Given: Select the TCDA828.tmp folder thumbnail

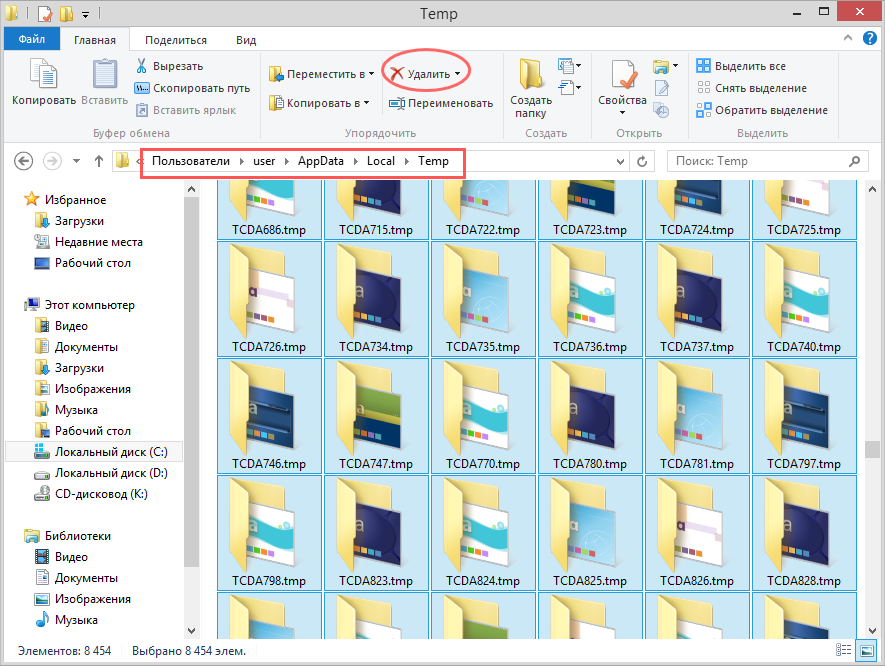Looking at the screenshot, I should tap(804, 533).
